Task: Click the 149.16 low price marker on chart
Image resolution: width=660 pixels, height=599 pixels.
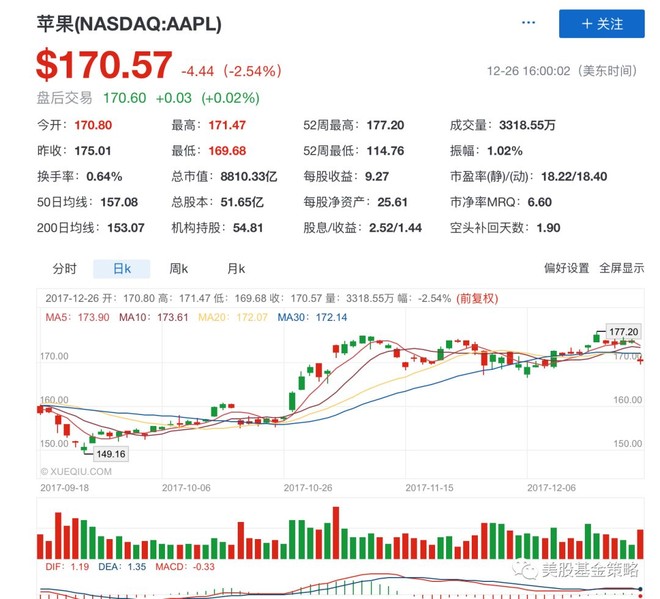Action: pos(111,454)
